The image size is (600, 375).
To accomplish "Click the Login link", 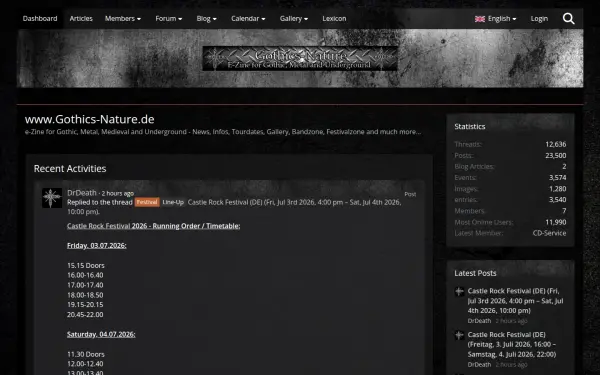I will pyautogui.click(x=539, y=18).
